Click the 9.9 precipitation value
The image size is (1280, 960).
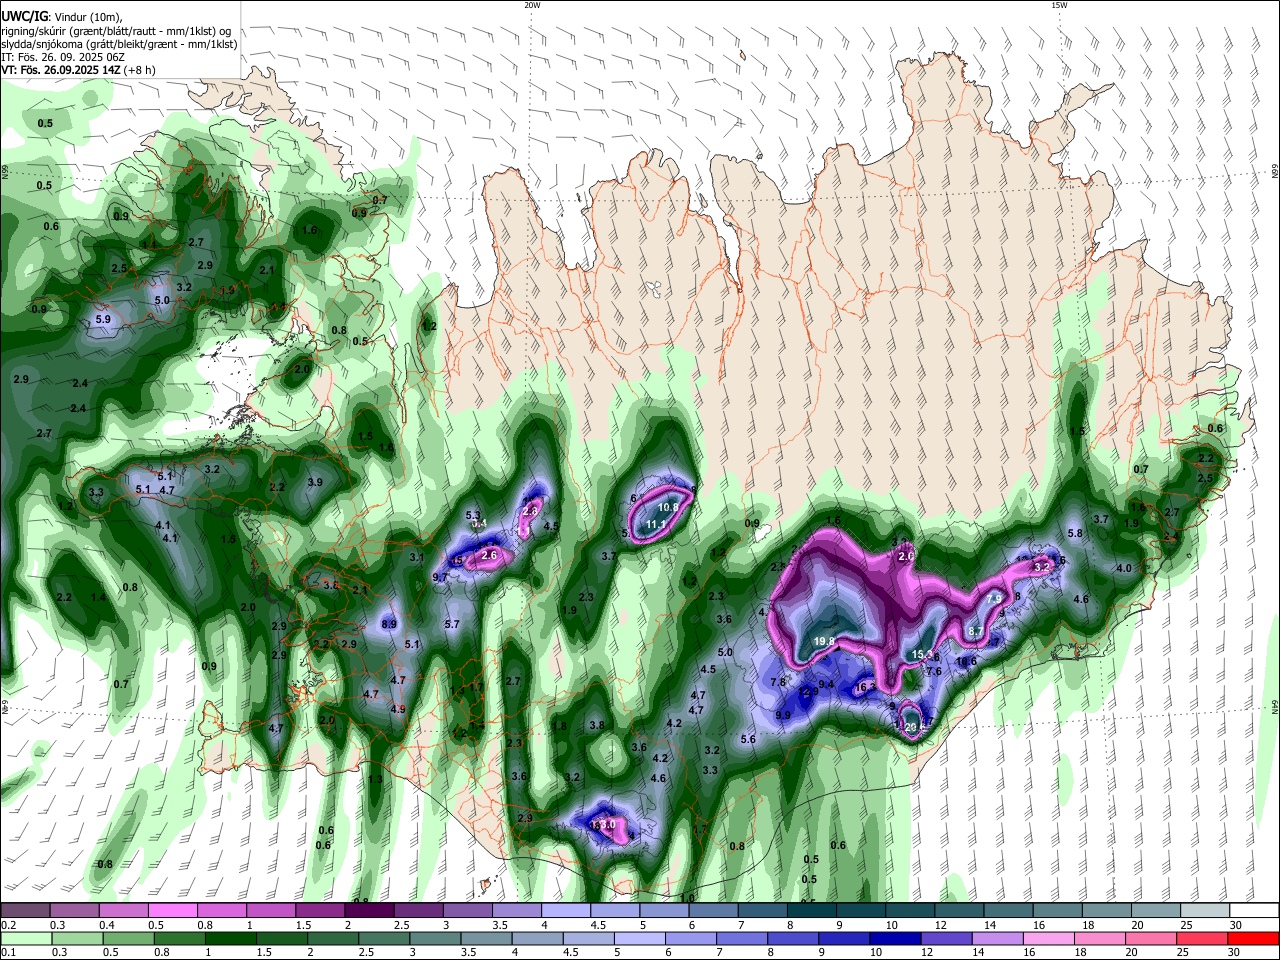click(783, 715)
